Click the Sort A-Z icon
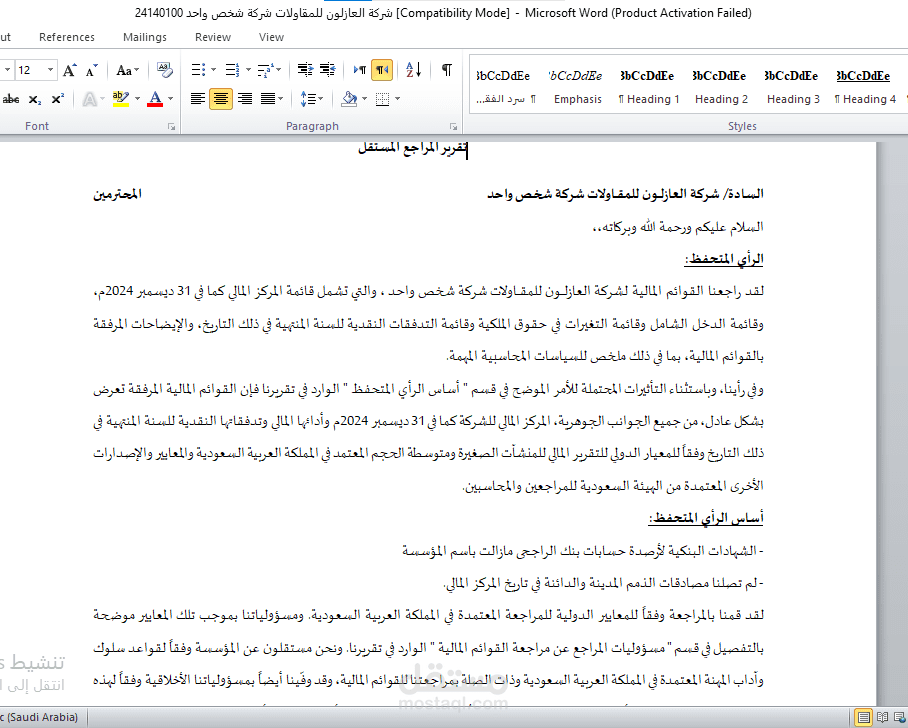Image resolution: width=908 pixels, height=728 pixels. click(413, 70)
